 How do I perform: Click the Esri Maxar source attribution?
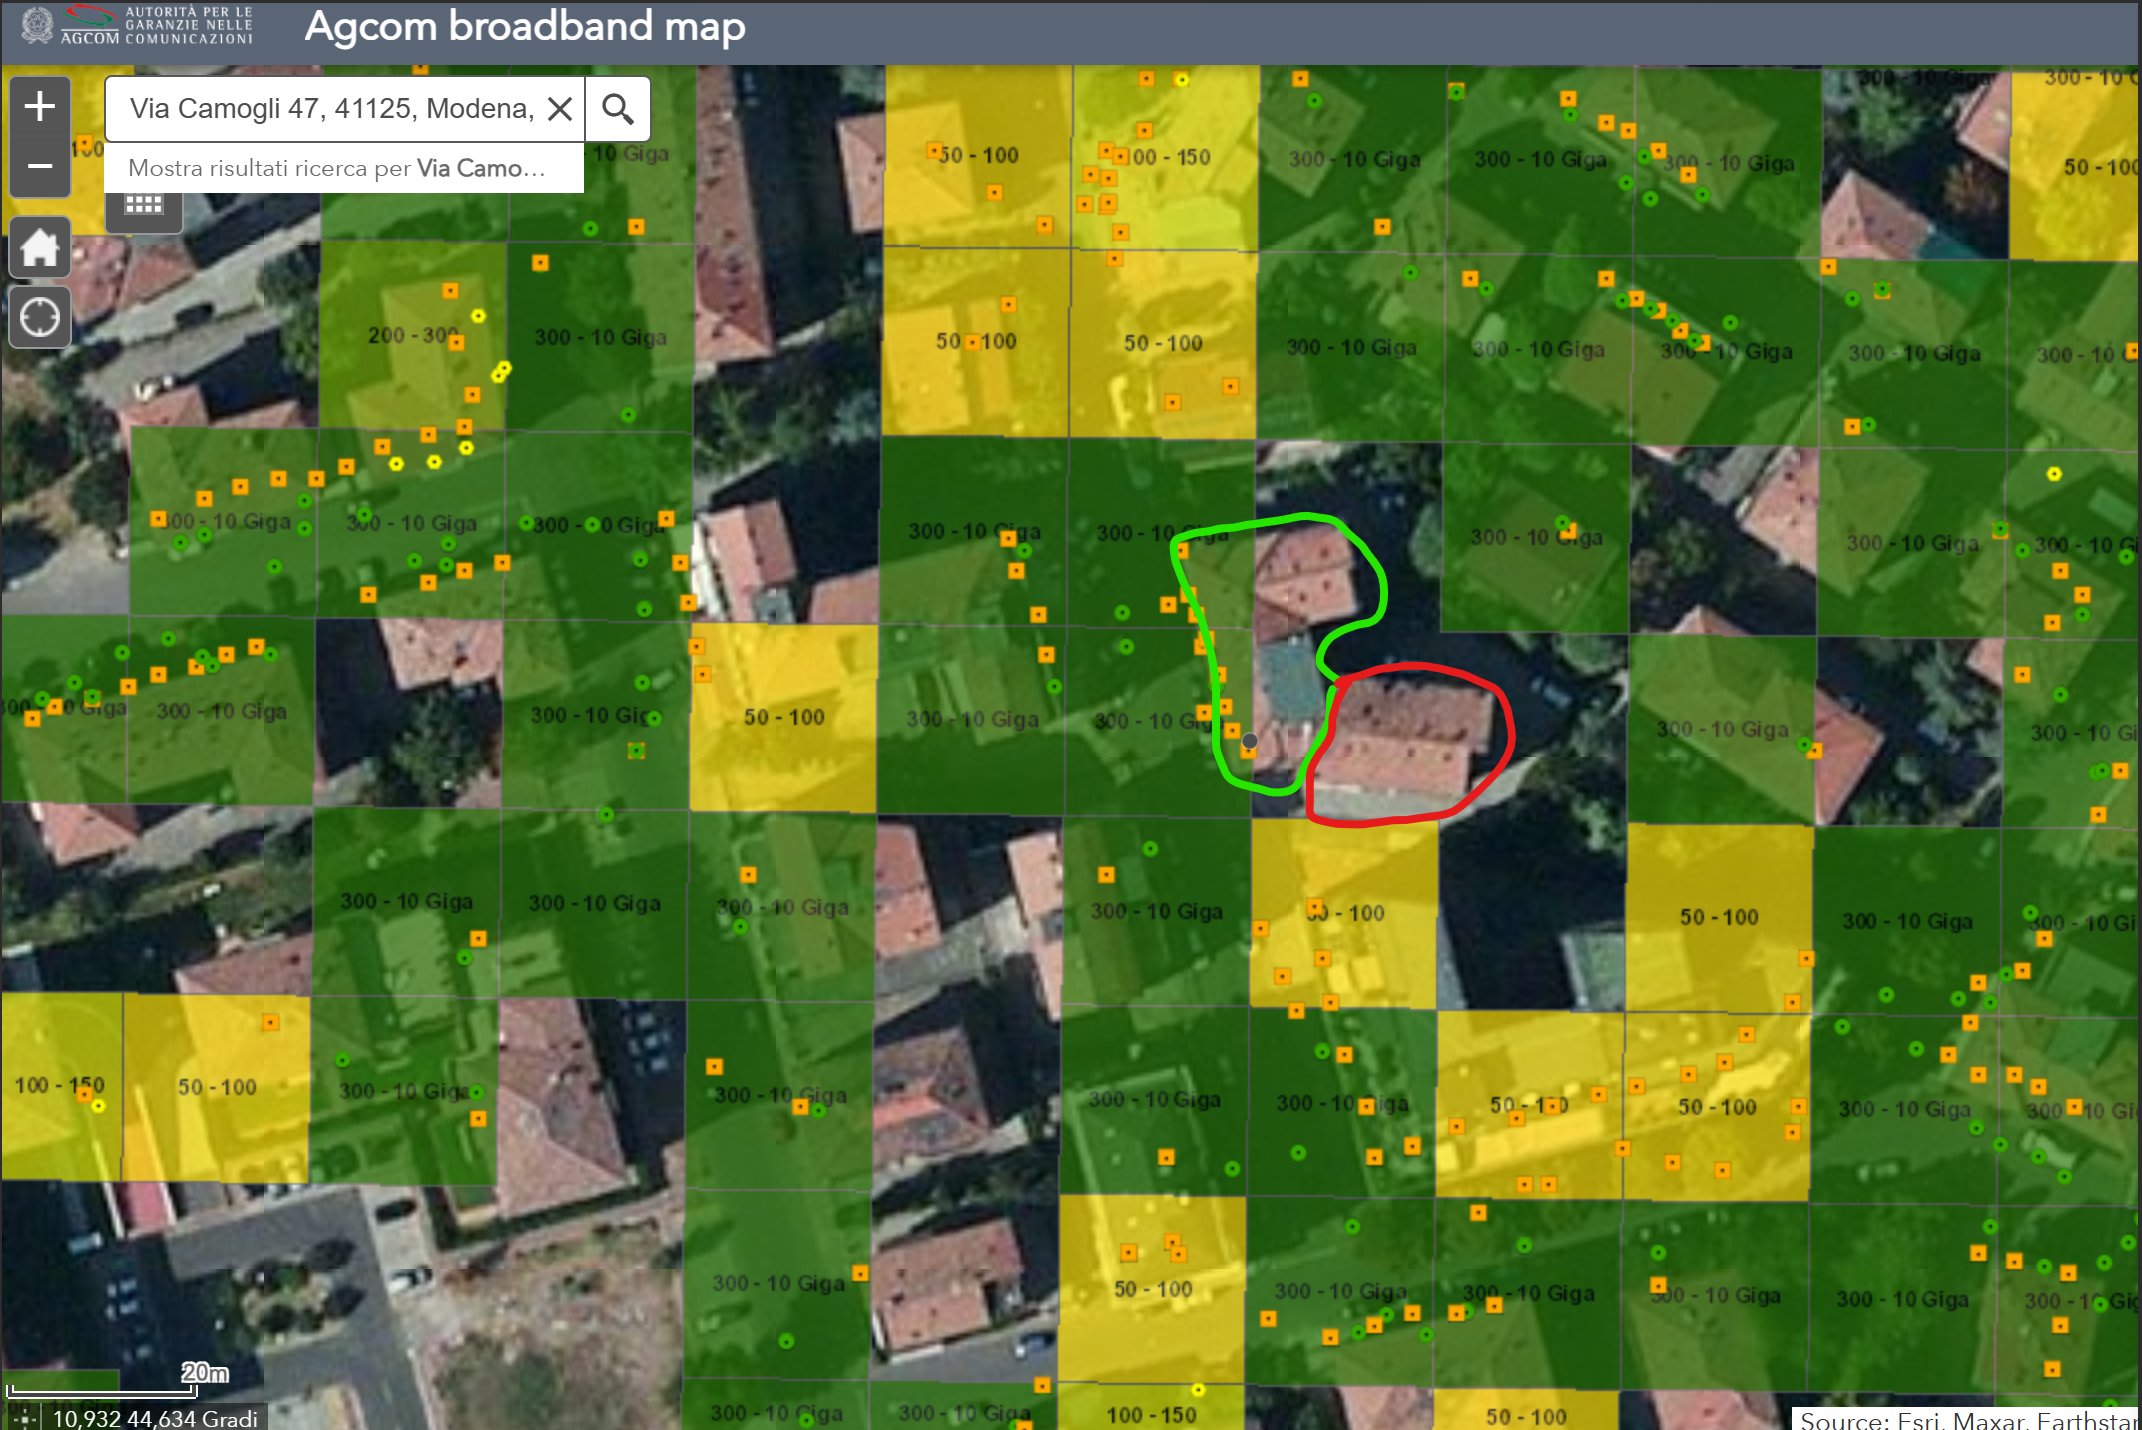point(1965,1419)
